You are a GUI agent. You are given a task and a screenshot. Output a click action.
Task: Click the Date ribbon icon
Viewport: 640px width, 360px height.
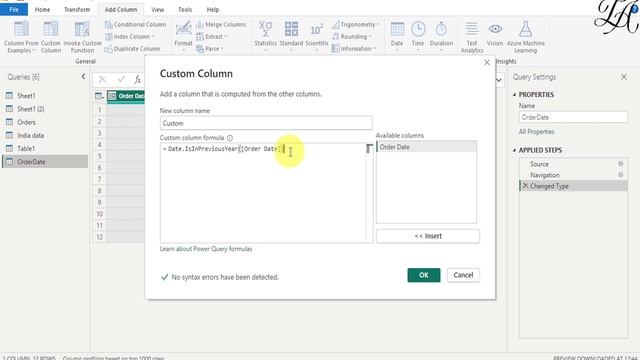click(397, 36)
